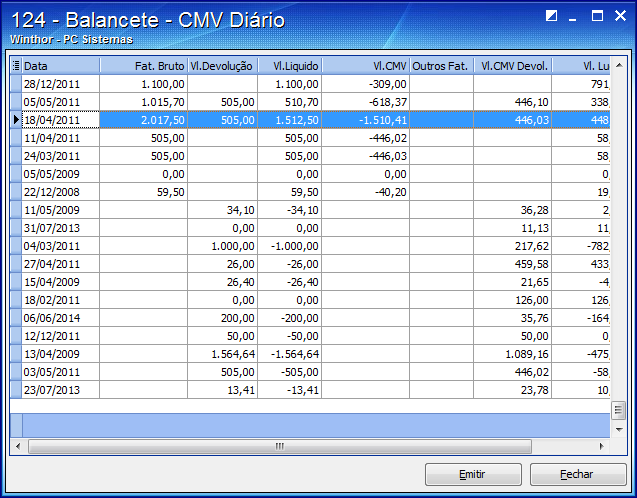Screen dimensions: 637x498
Task: Click the Vl.Devolução value 1.000,00
Action: 233,246
